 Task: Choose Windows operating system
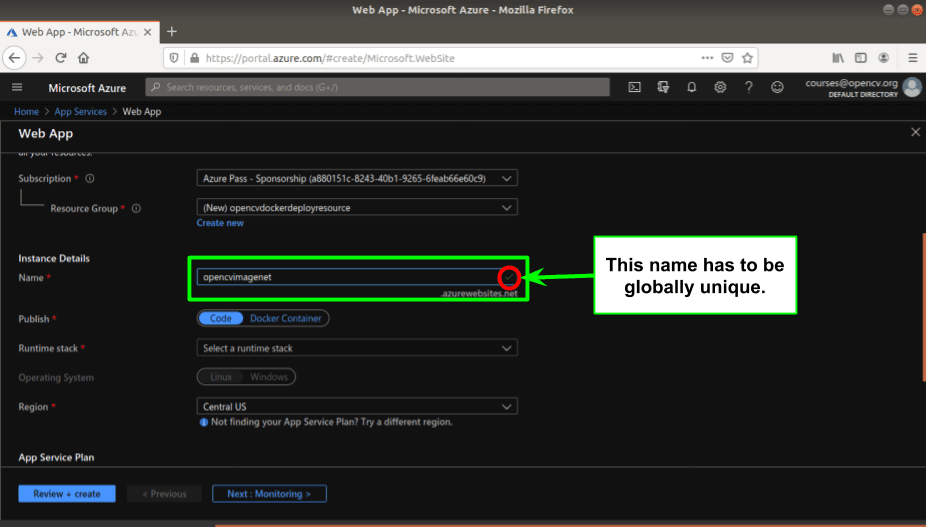click(x=269, y=377)
